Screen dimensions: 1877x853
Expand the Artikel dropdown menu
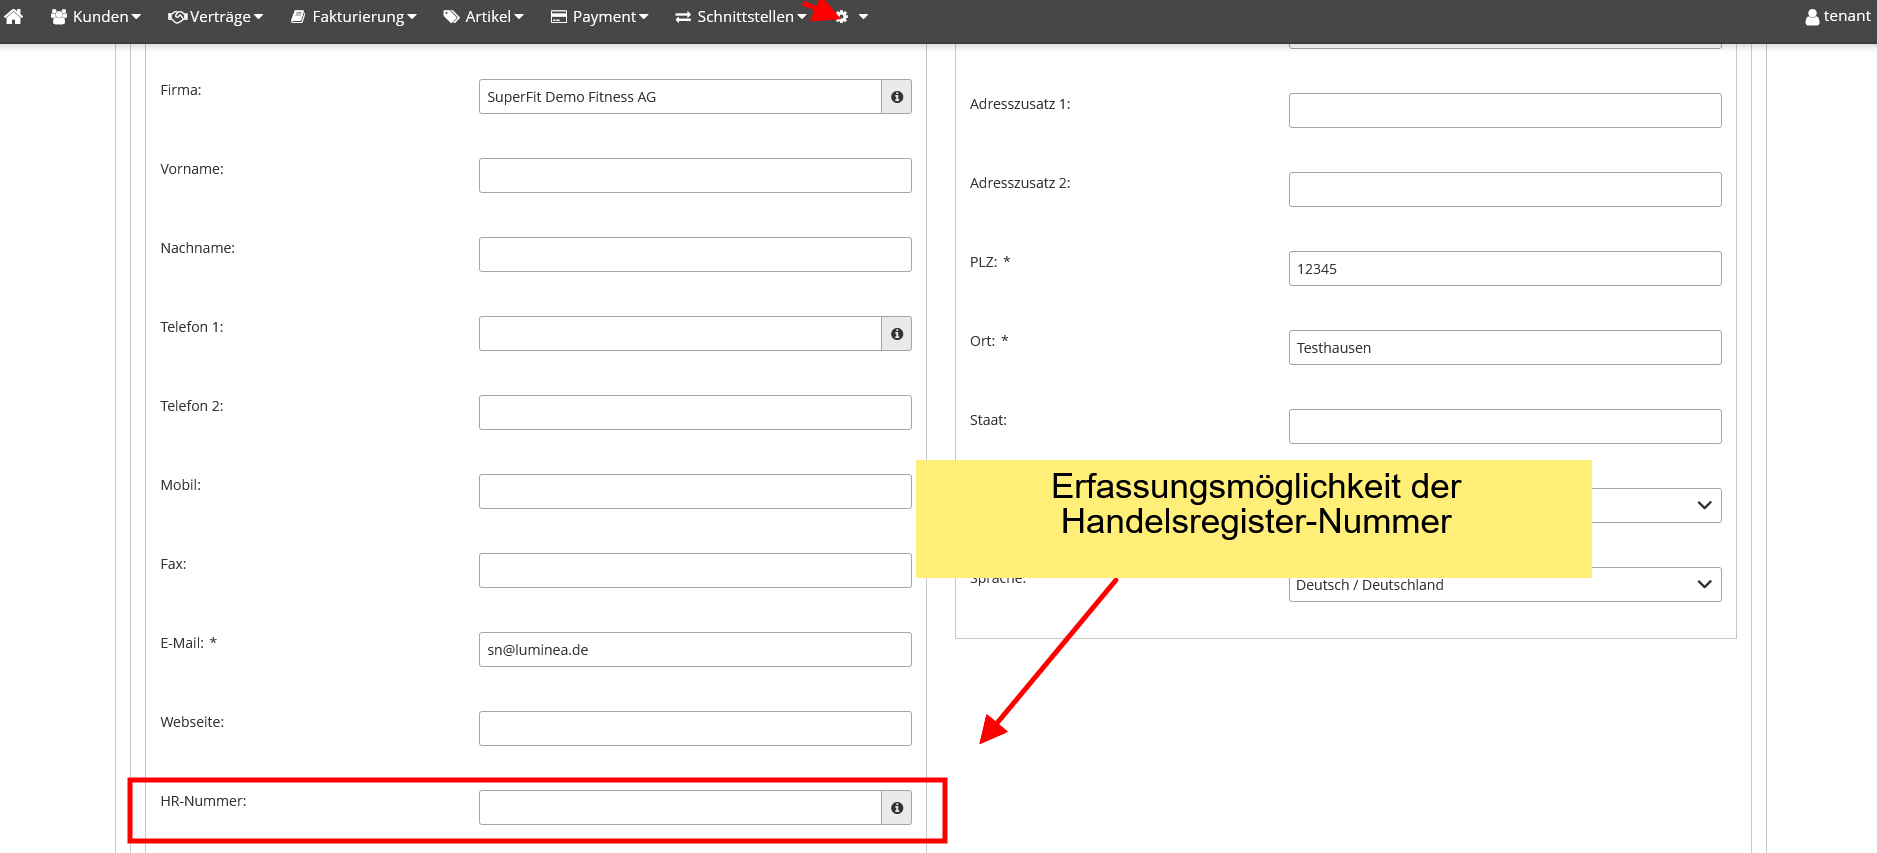[x=483, y=17]
